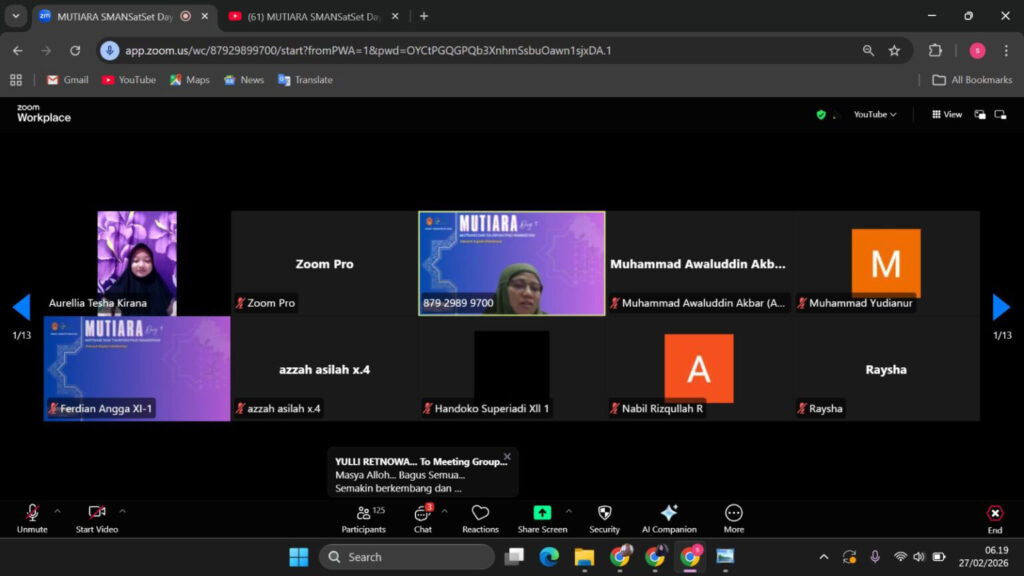1024x576 pixels.
Task: Click the Windows taskbar Search box
Action: [407, 557]
